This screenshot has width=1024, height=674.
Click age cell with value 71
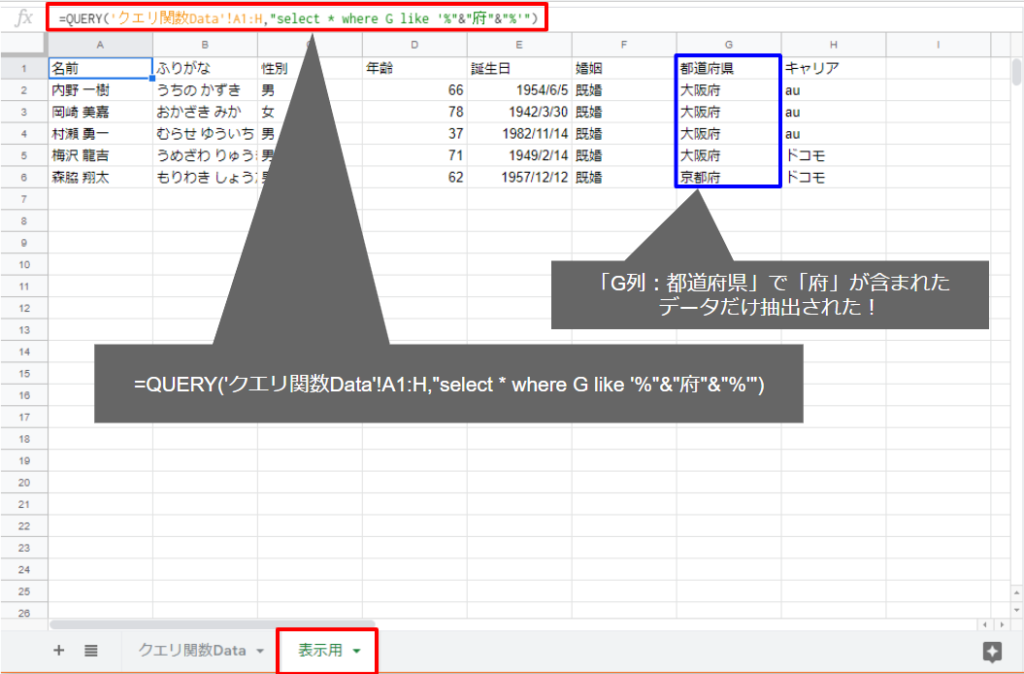click(415, 155)
